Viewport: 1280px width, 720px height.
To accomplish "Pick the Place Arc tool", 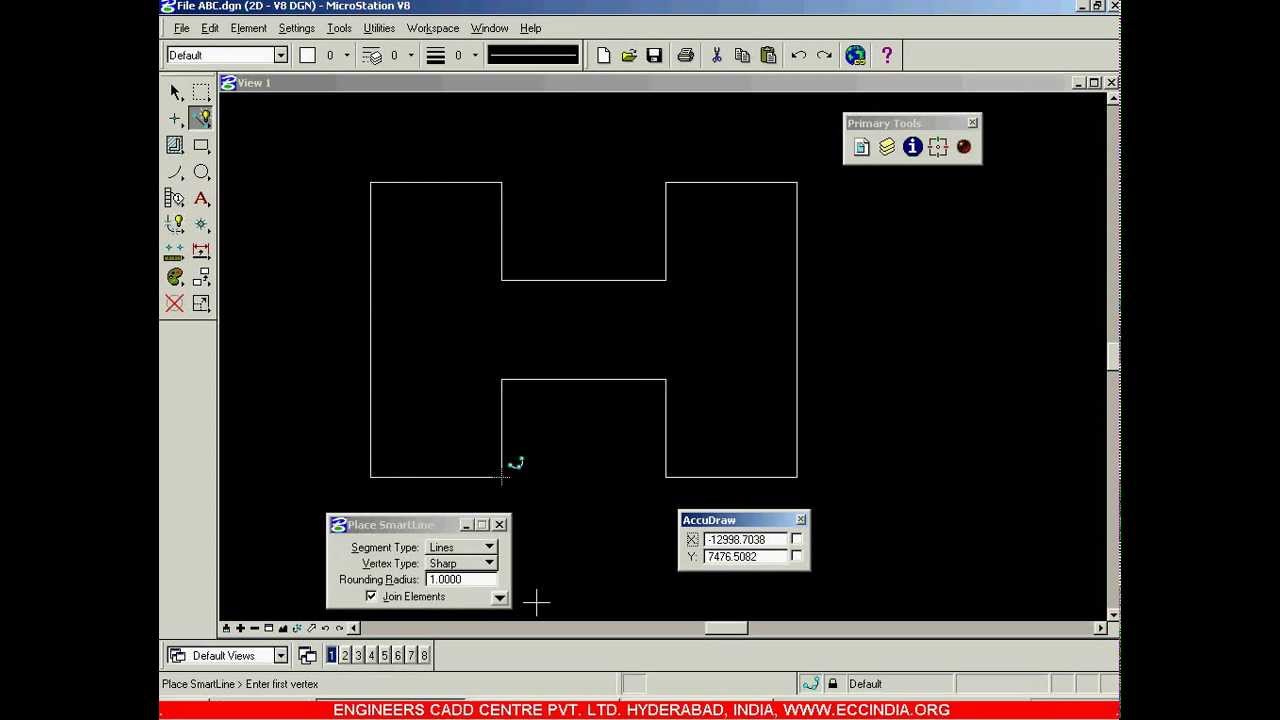I will point(175,172).
